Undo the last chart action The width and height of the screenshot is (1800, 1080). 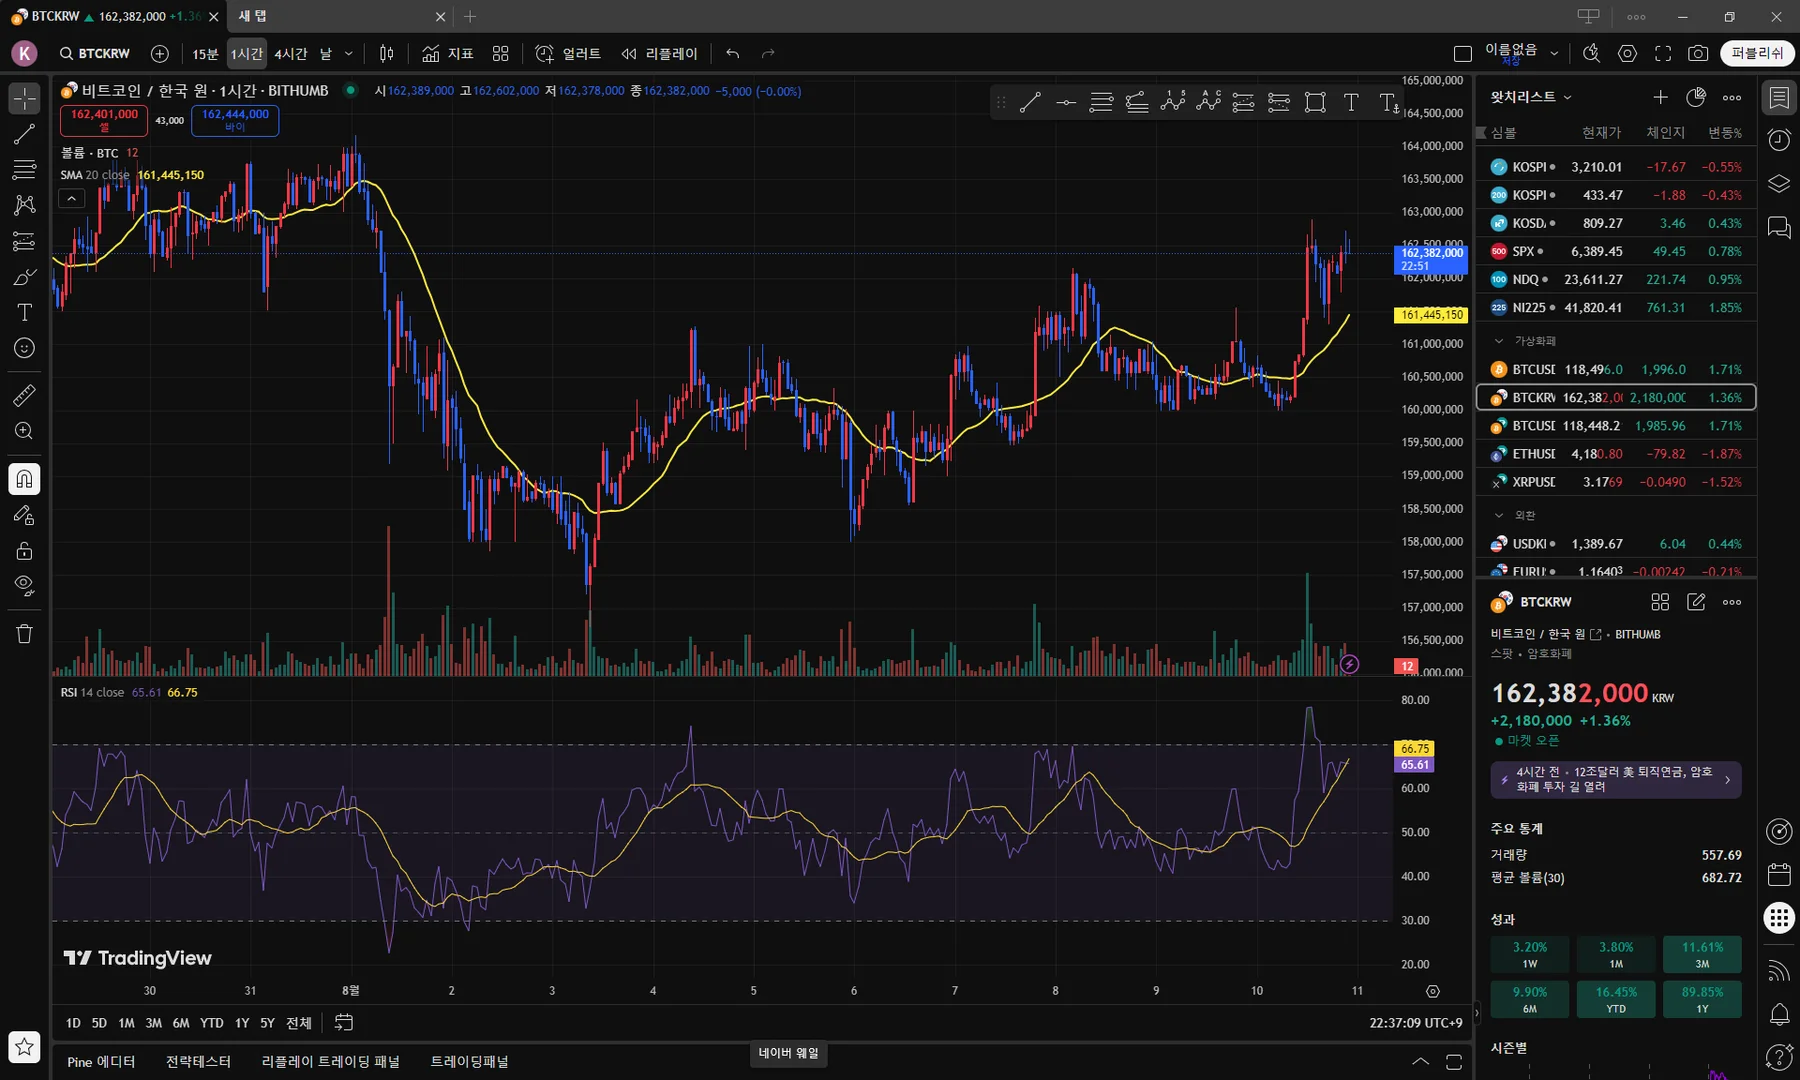(733, 54)
